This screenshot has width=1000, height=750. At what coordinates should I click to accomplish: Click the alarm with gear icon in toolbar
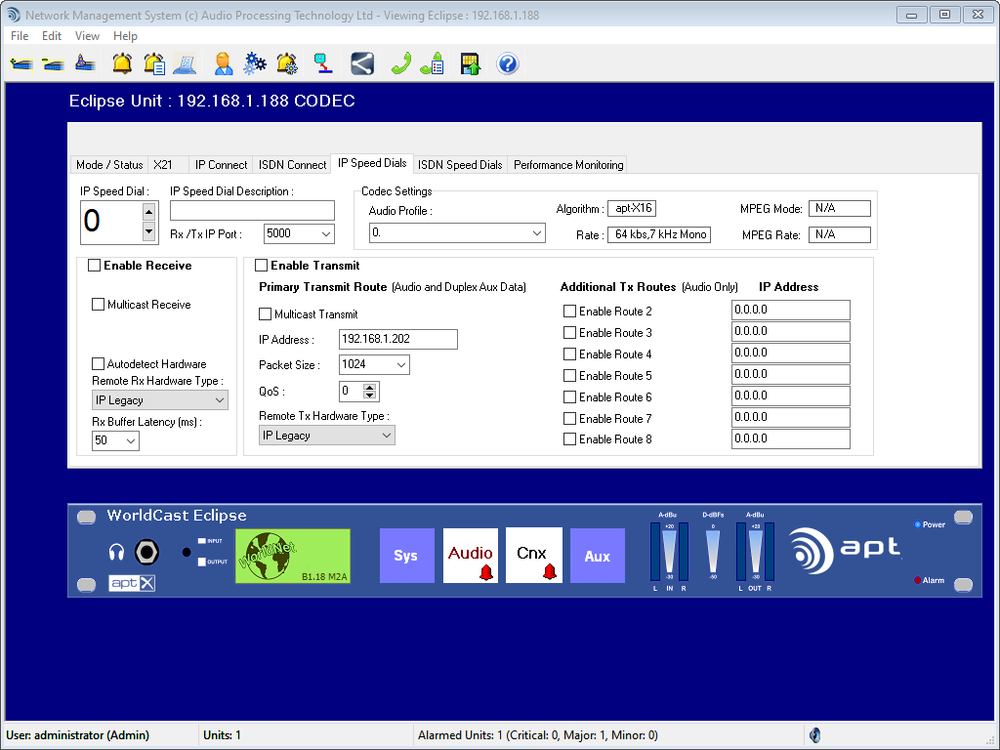[287, 63]
